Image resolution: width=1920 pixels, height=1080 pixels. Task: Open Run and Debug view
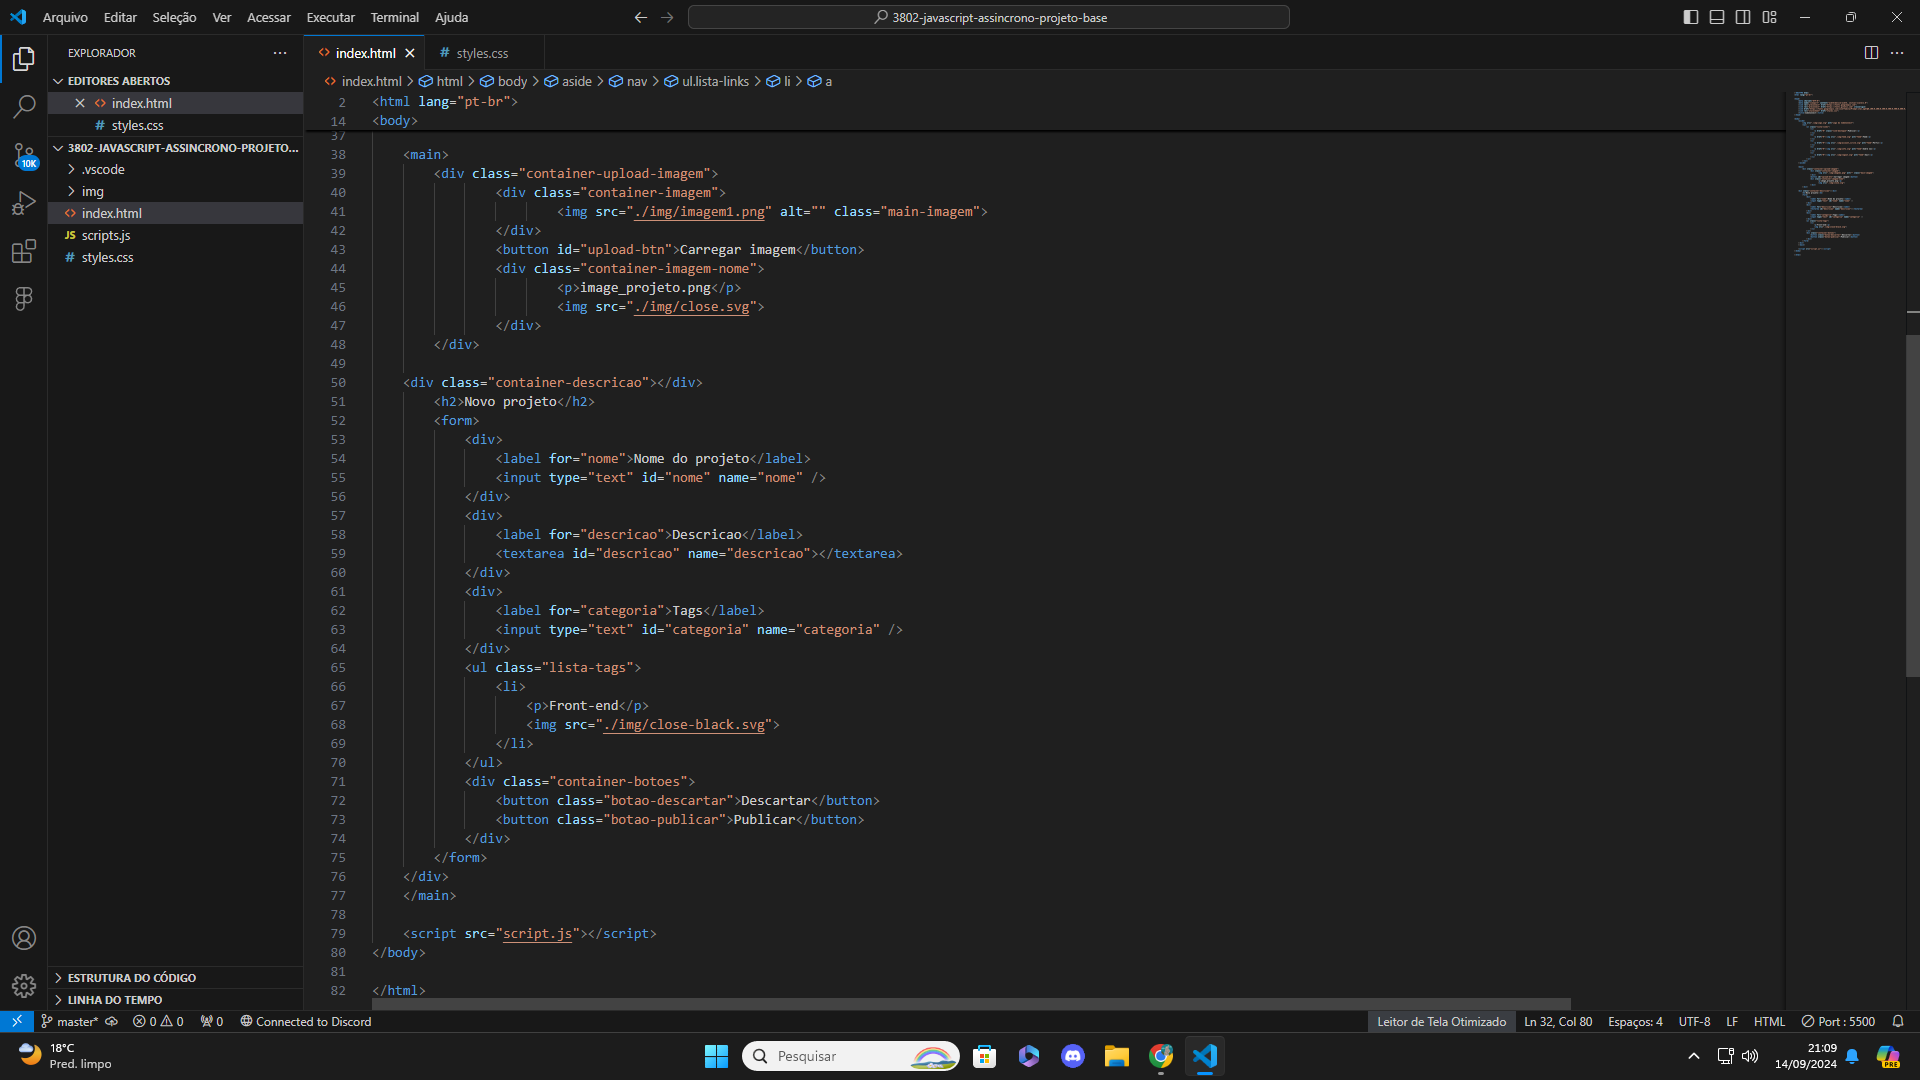coord(24,203)
